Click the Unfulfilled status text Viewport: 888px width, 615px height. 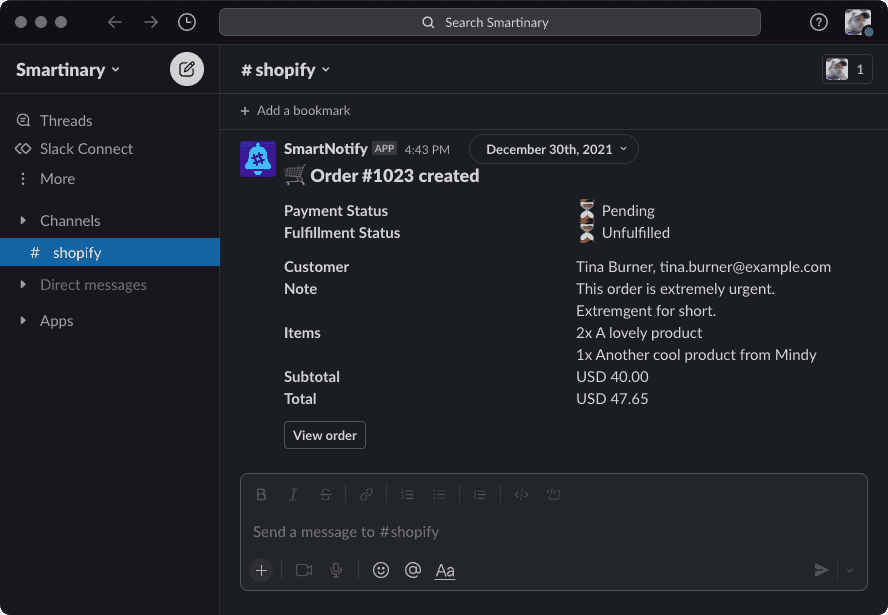(635, 233)
